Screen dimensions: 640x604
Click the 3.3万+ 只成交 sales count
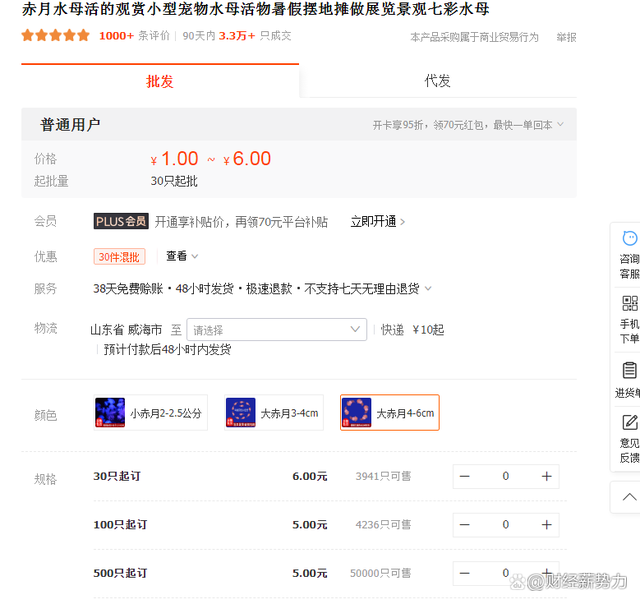click(255, 36)
